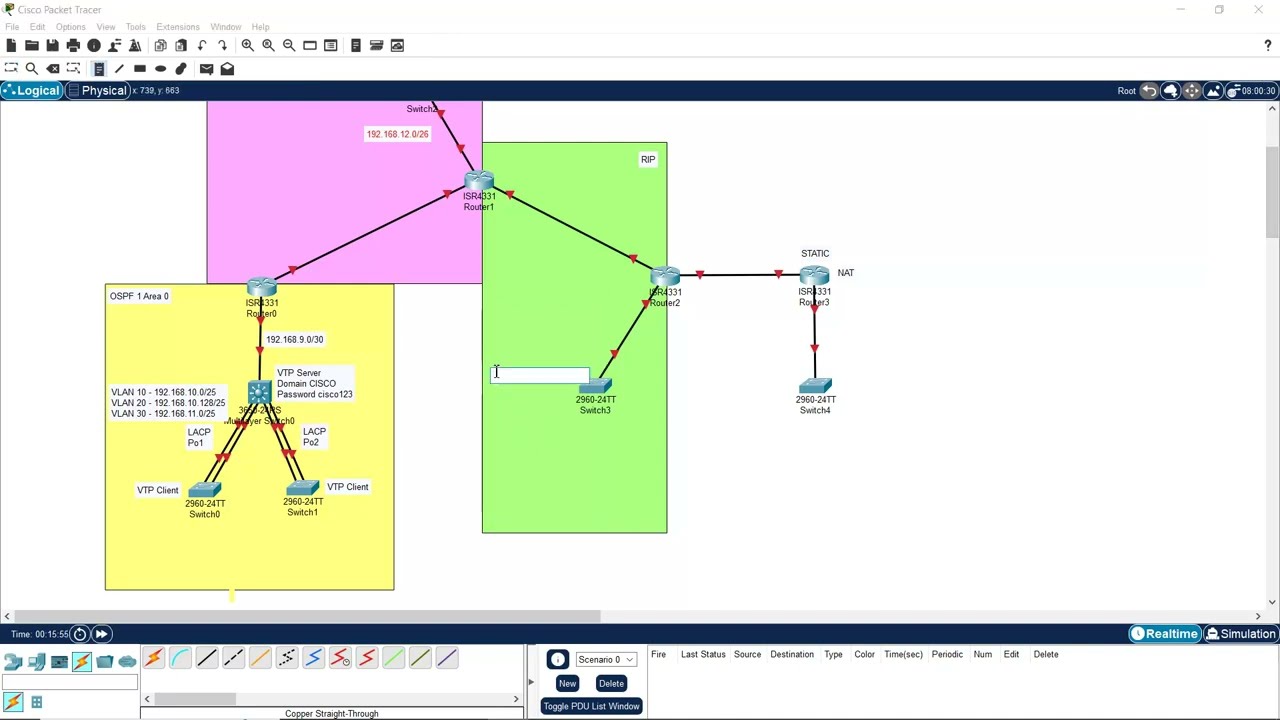
Task: Pick the Draw Freeform tool
Action: point(181,68)
